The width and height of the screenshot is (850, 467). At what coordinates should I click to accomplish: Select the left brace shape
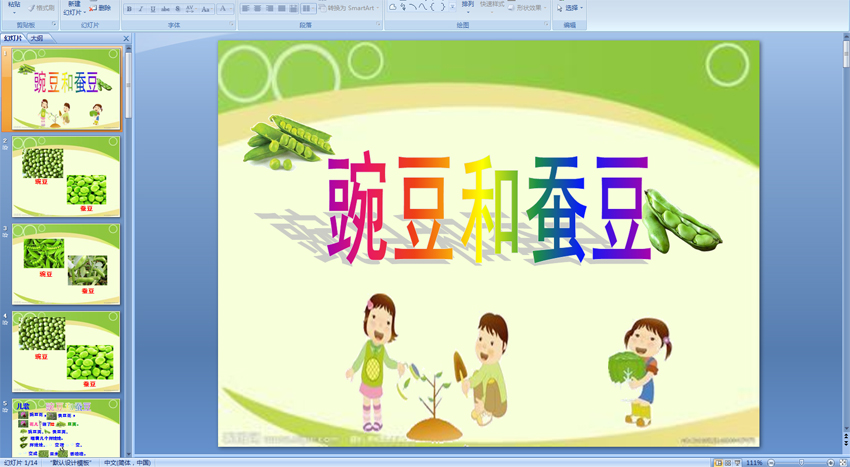pyautogui.click(x=433, y=7)
